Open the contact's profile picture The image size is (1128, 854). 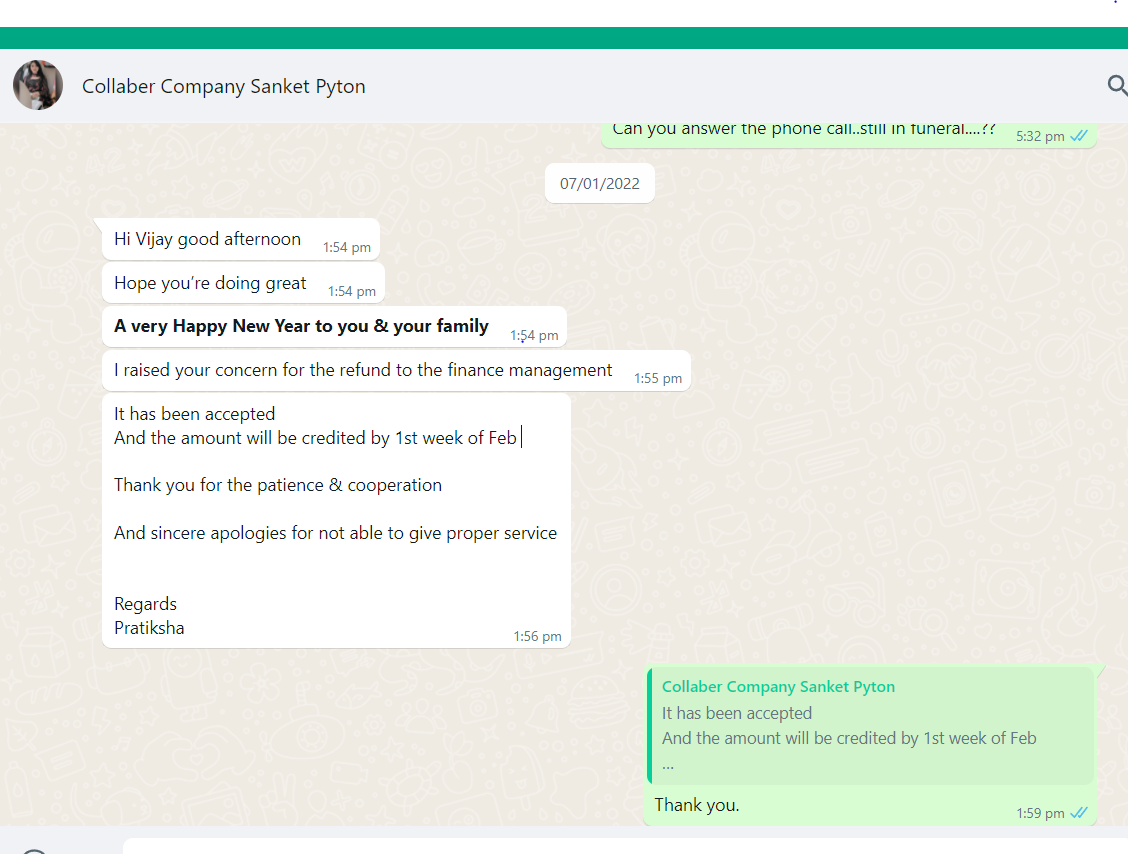click(x=38, y=86)
